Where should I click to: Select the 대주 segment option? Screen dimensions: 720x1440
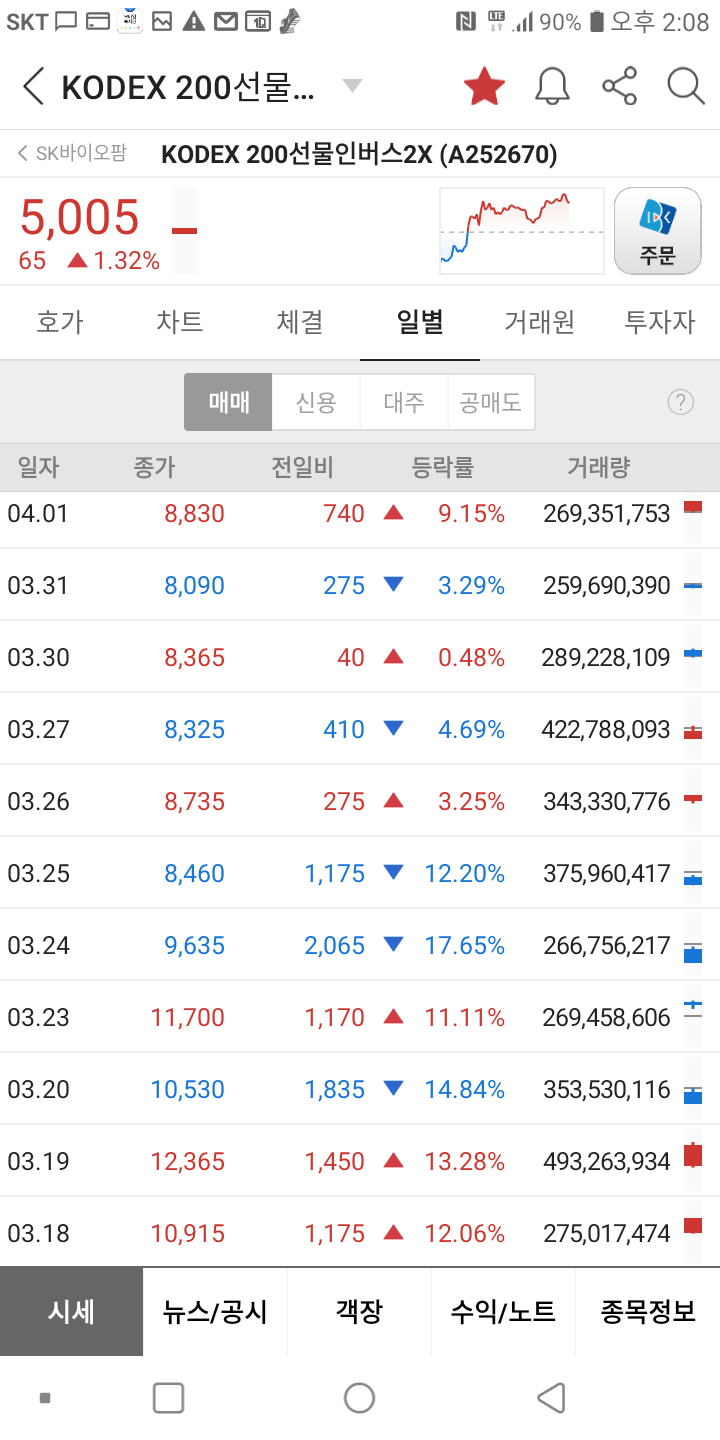404,402
